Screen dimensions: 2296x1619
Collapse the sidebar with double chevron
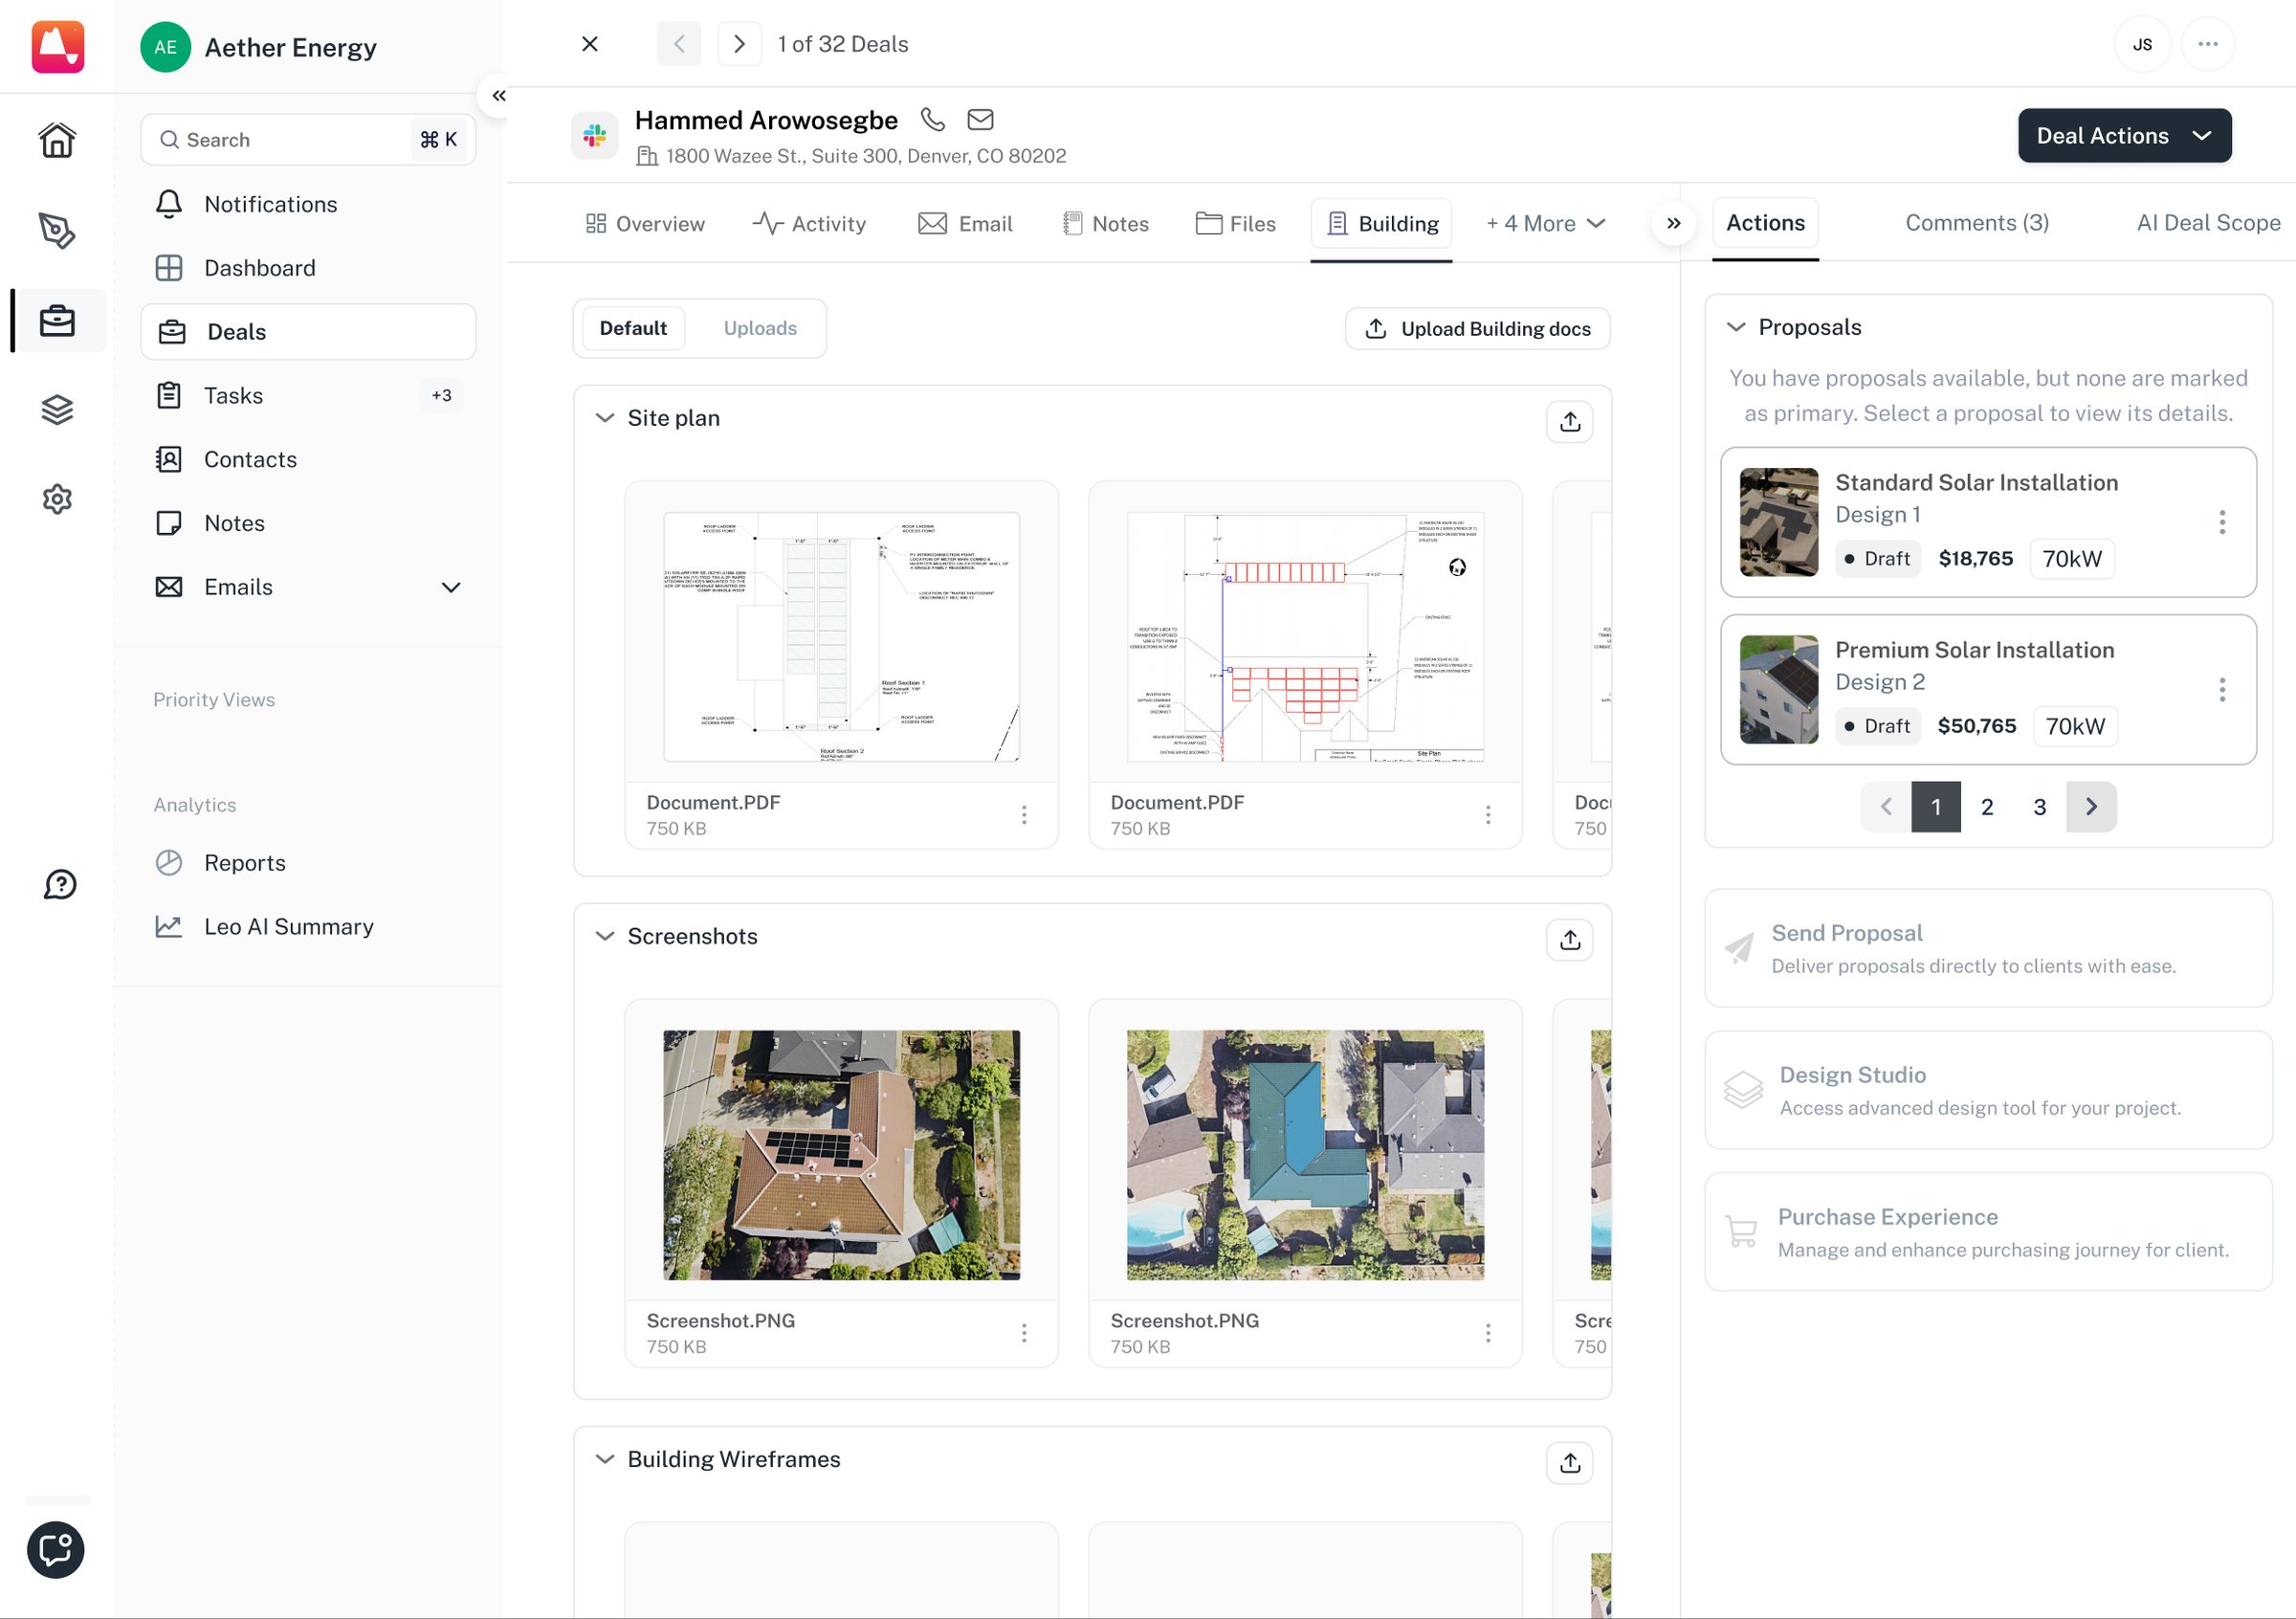click(498, 96)
